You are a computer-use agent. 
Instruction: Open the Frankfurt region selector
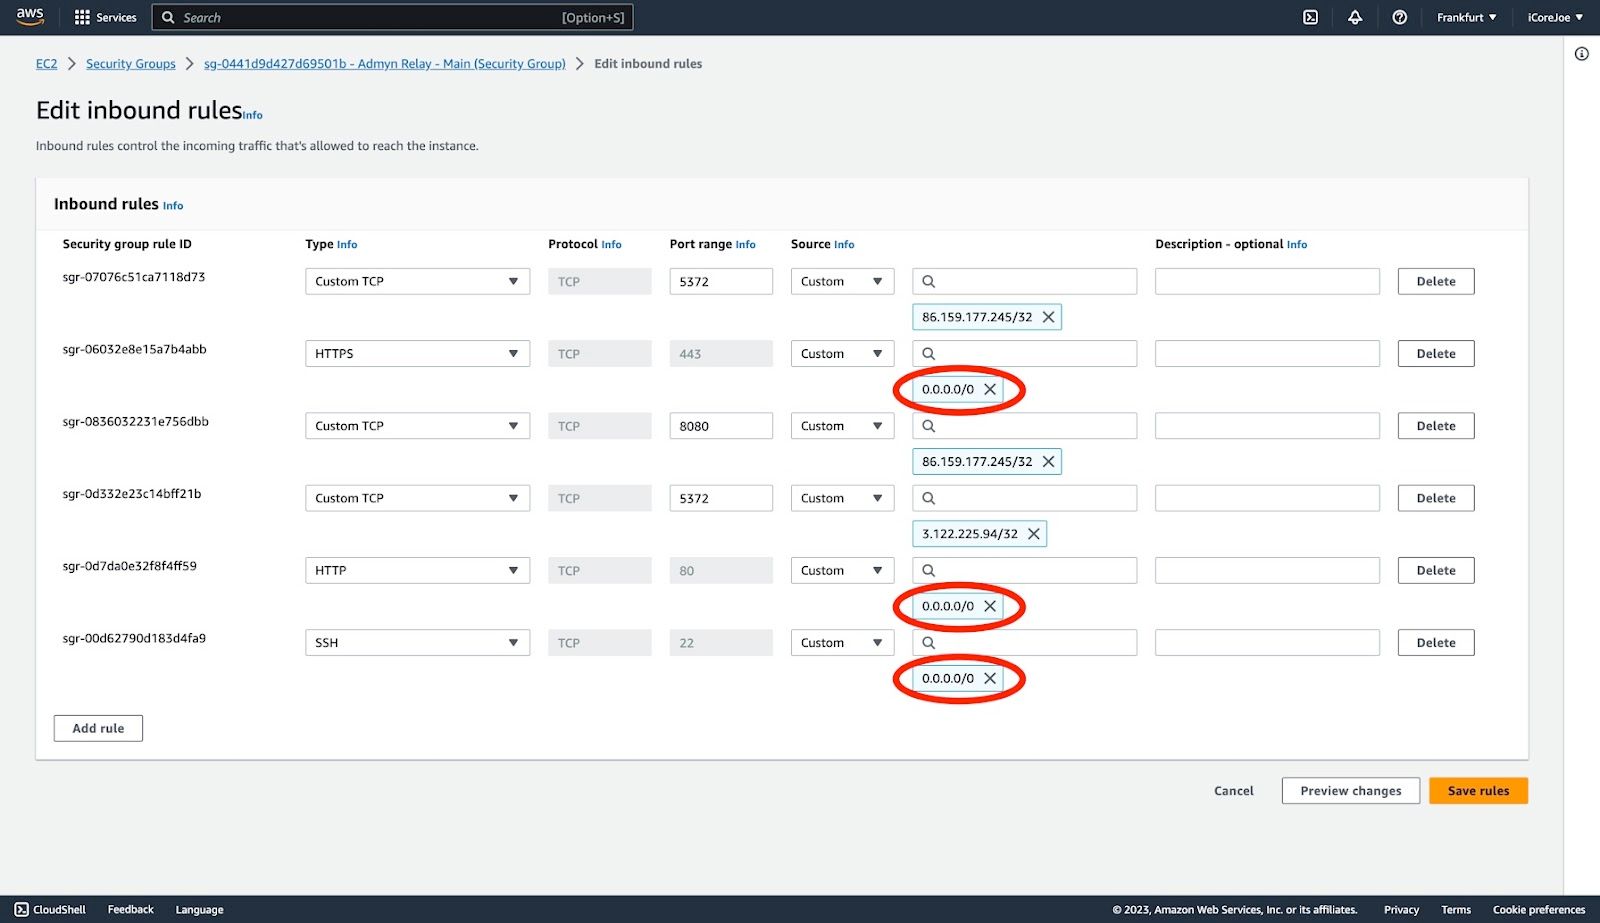click(1466, 17)
